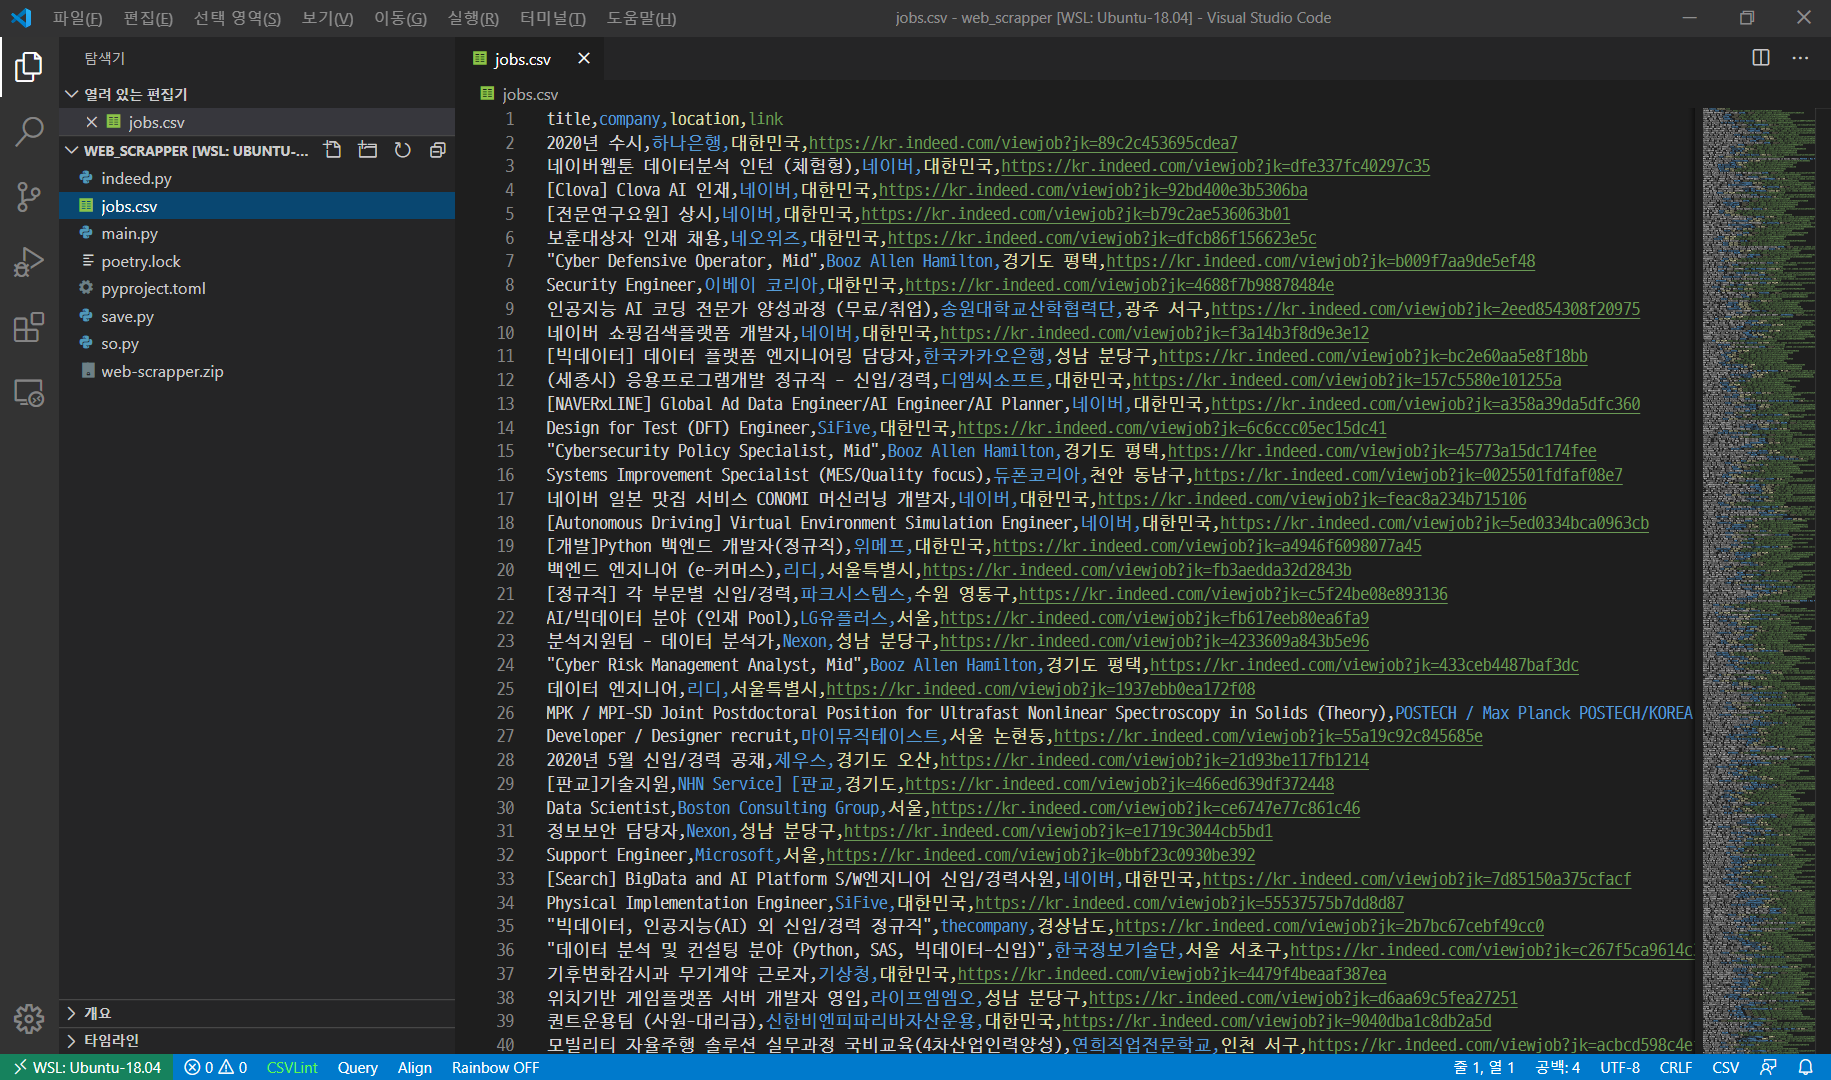Open the Help menu
Screen dimensions: 1831x1080
(x=641, y=18)
